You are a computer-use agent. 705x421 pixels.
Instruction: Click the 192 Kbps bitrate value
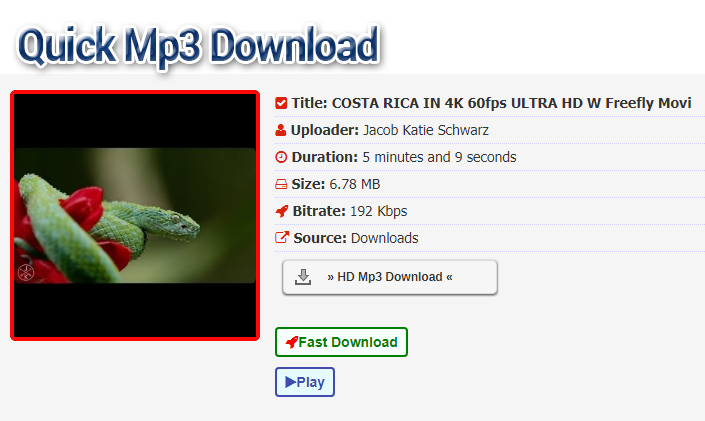click(379, 211)
